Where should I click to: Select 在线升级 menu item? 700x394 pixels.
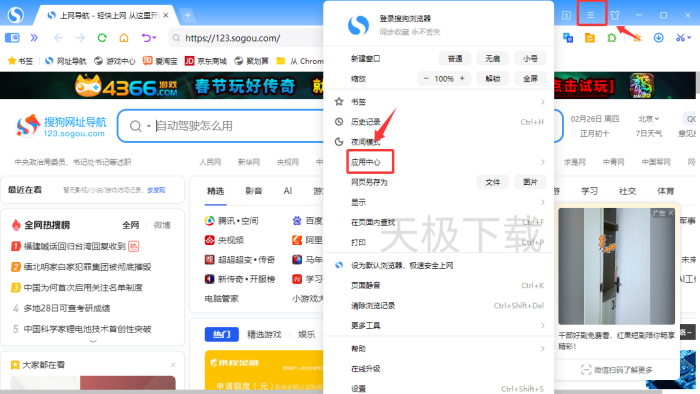coord(438,369)
